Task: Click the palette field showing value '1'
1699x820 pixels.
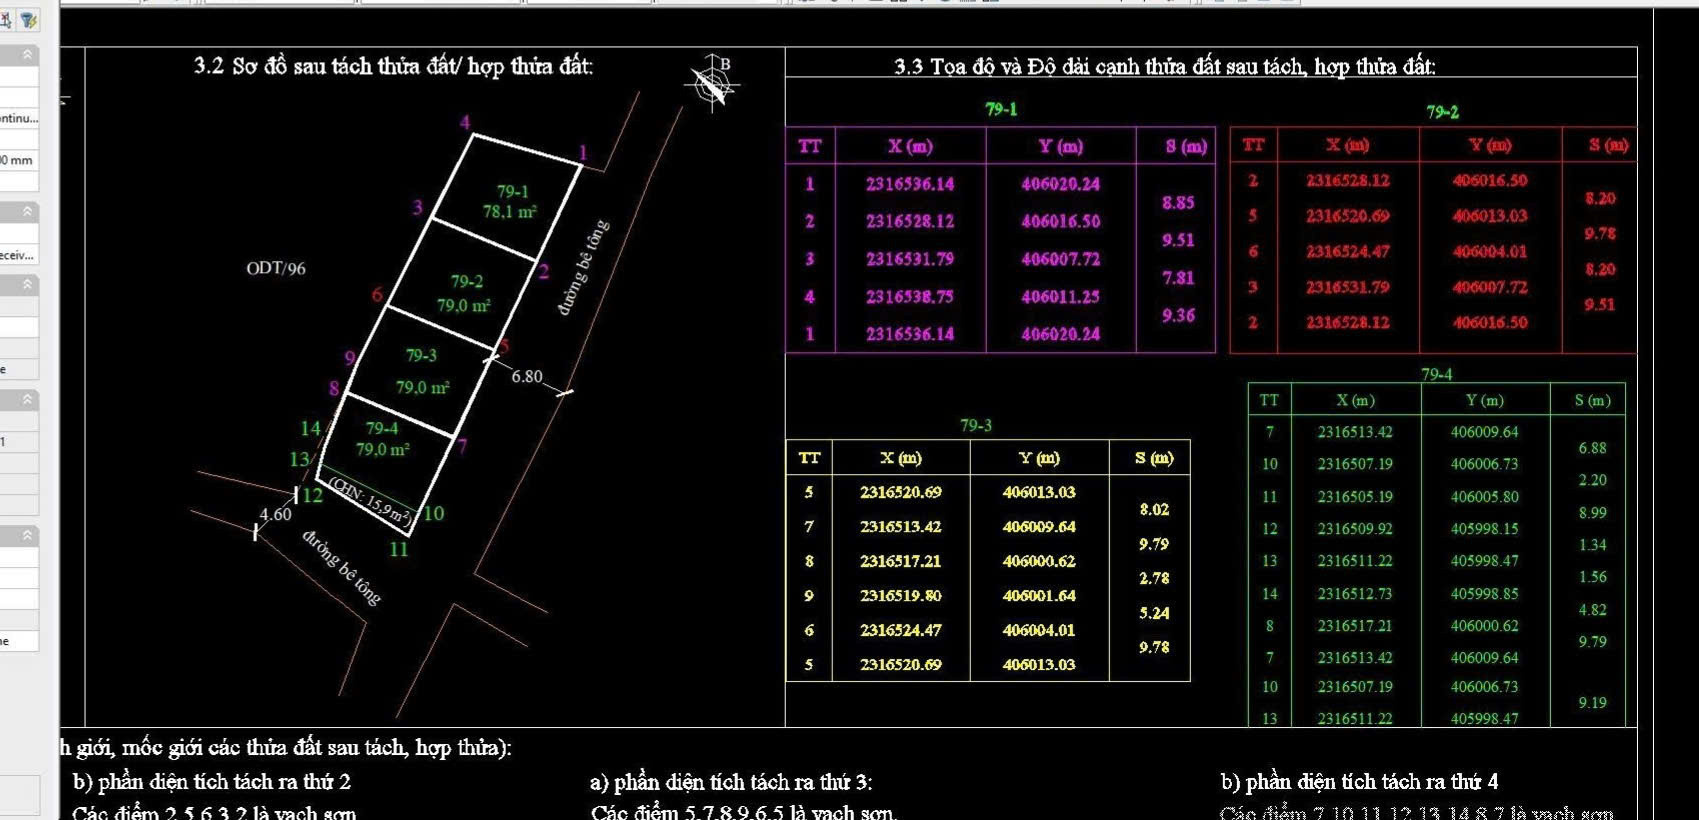Action: click(19, 441)
